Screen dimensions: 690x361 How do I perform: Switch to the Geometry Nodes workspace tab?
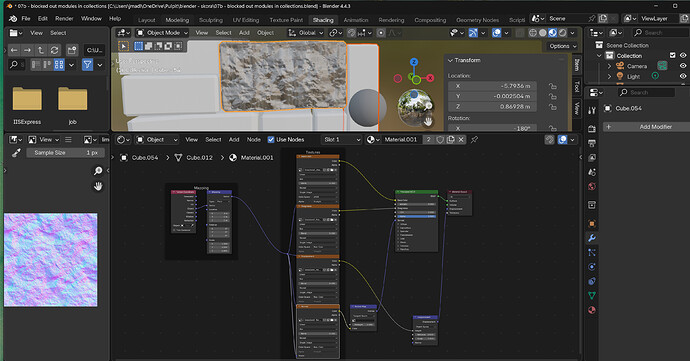477,20
